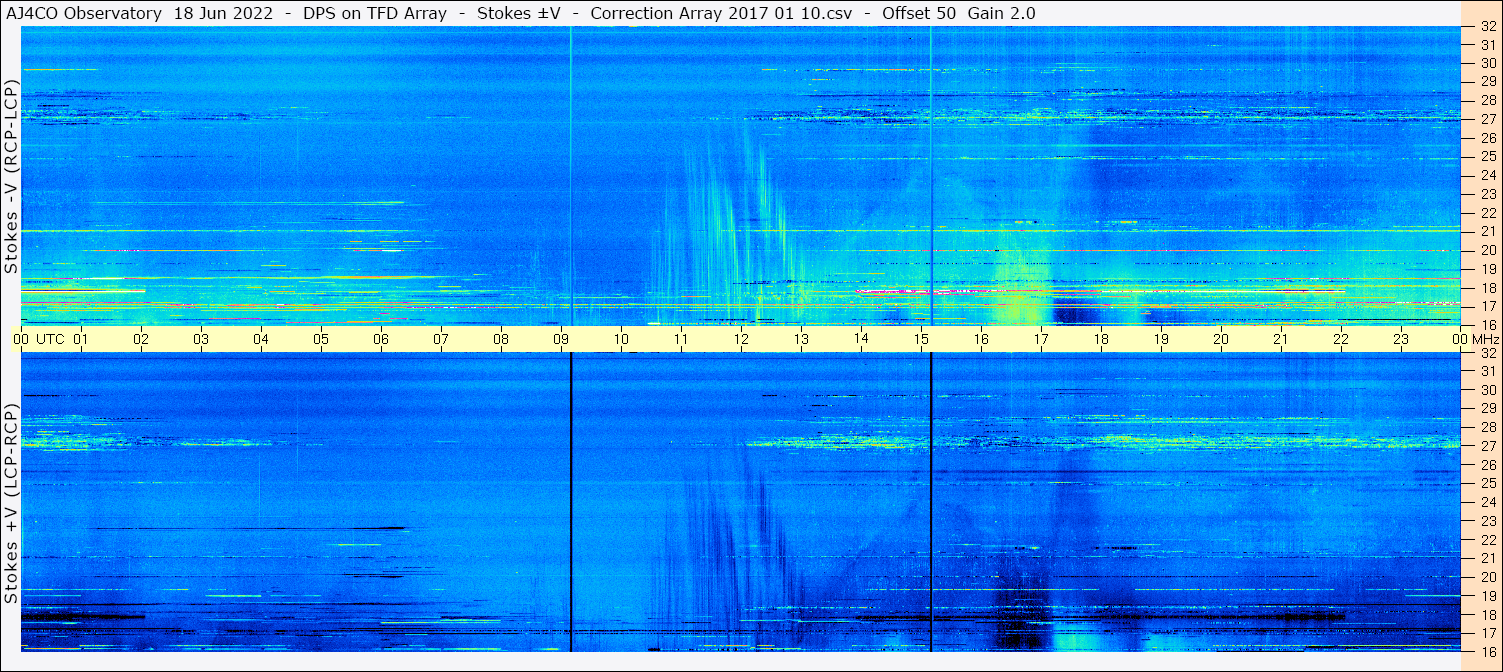The image size is (1503, 672).
Task: Click the 'Gain 2.0' header text
Action: pos(1001,13)
